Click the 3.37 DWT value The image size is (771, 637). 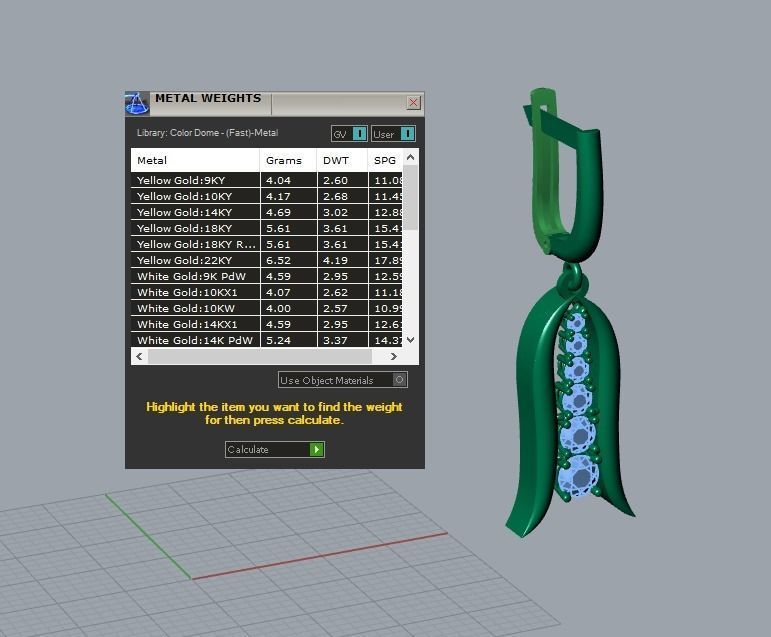pos(335,340)
